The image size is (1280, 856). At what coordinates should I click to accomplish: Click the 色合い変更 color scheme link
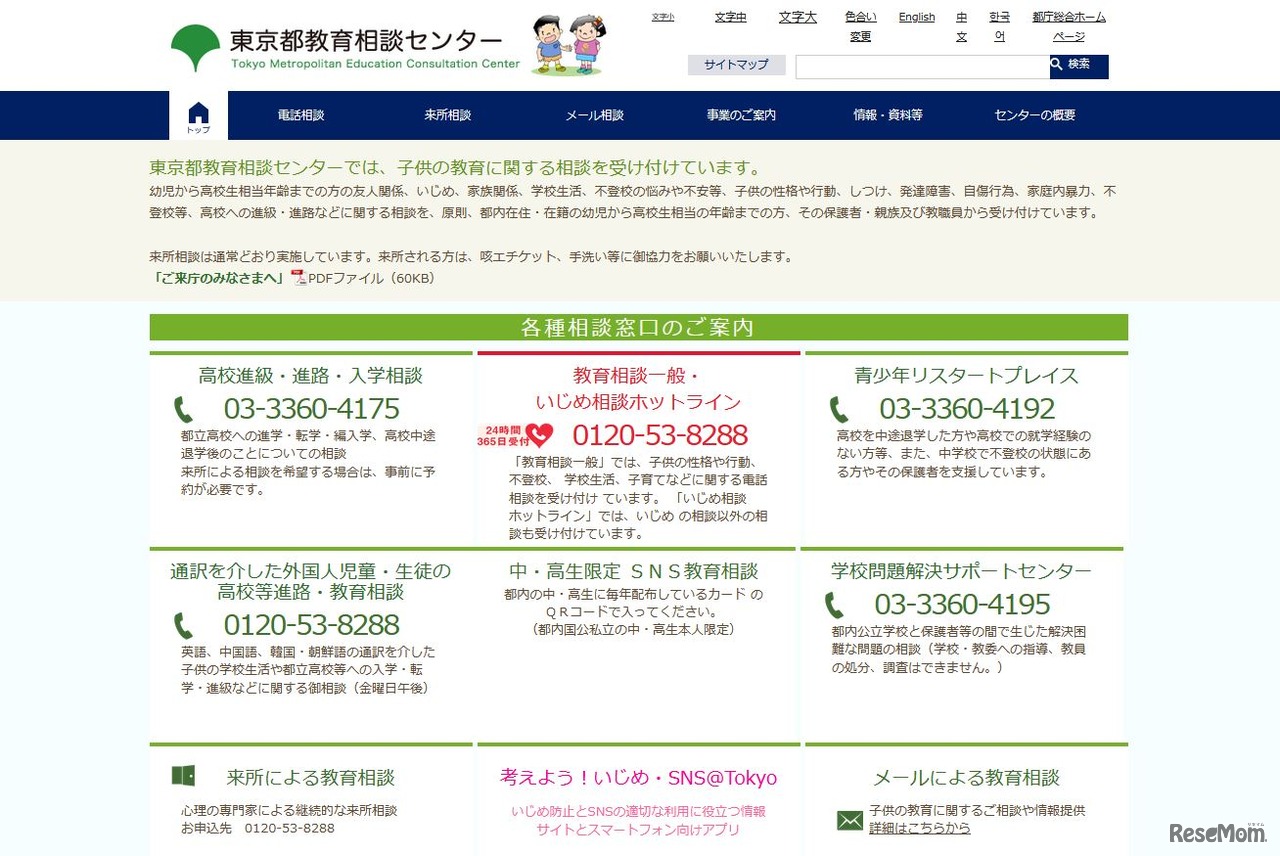861,27
